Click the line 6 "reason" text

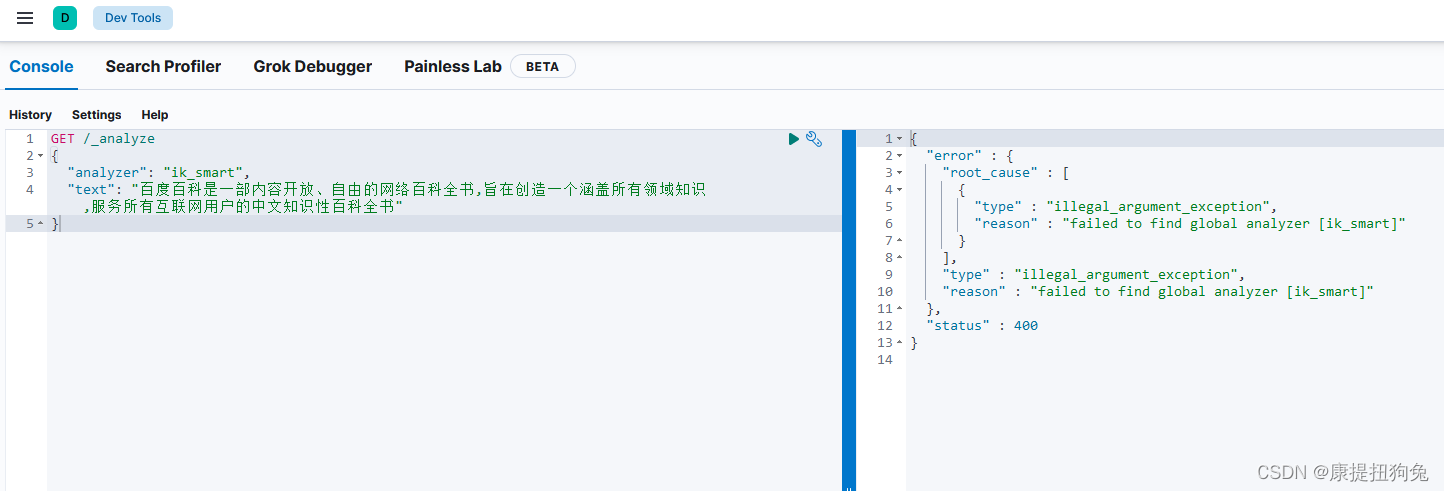pyautogui.click(x=1190, y=224)
